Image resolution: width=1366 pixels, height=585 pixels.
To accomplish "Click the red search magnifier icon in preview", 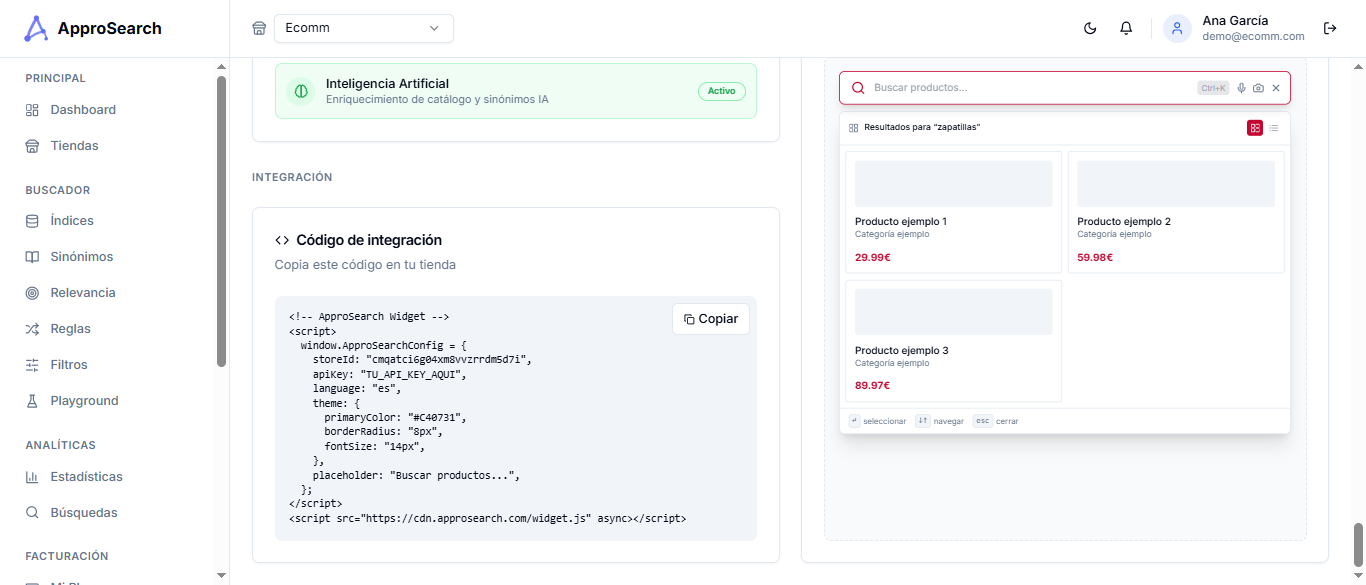I will click(857, 88).
